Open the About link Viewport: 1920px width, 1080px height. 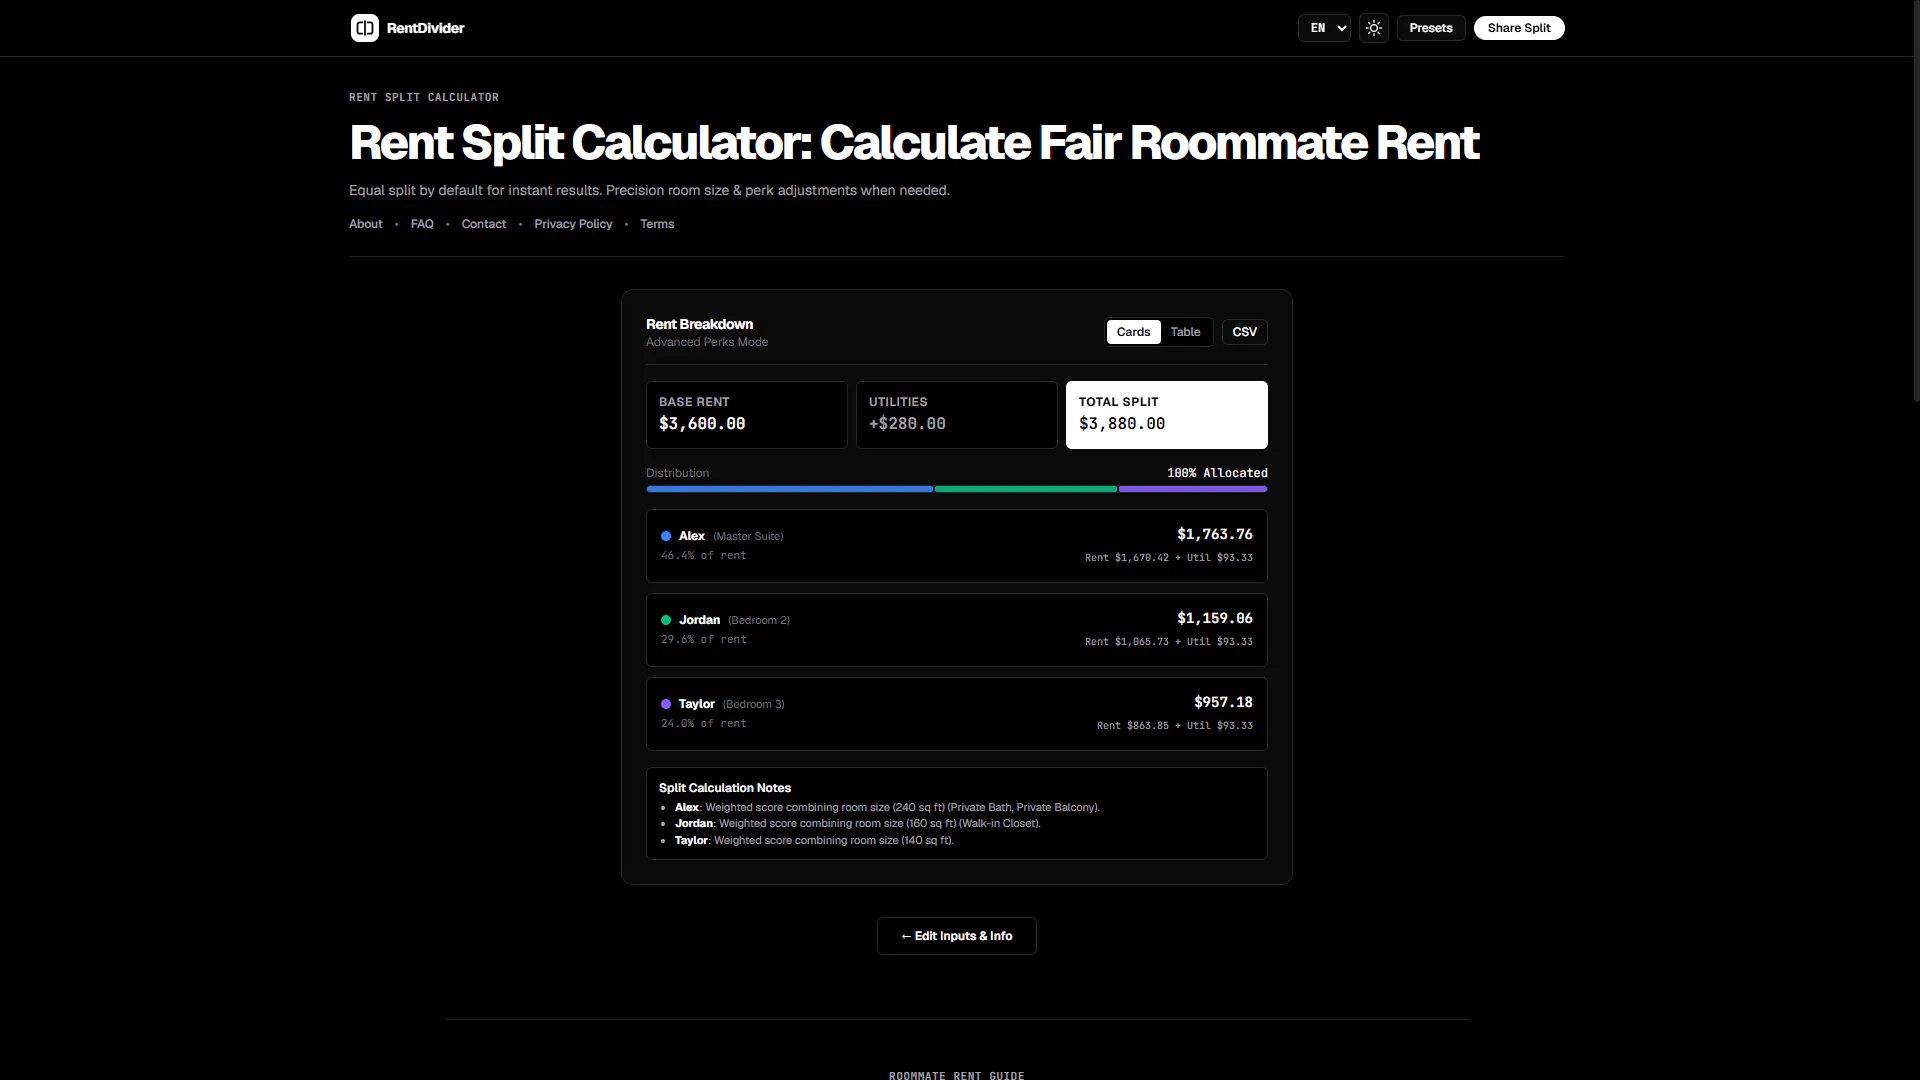366,224
